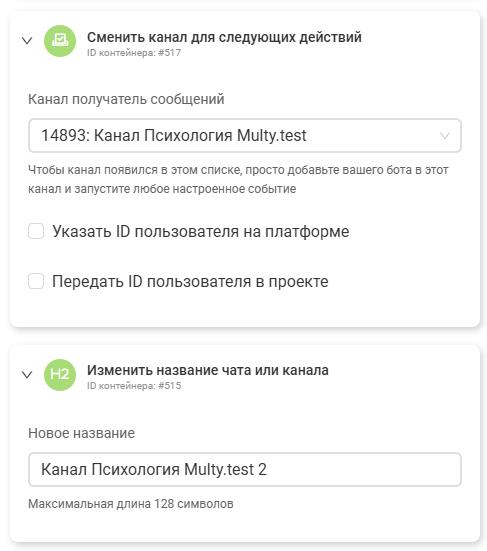This screenshot has height=551, width=487.
Task: Collapse the 'Сменить канал для следующих действий' block via its chevron
Action: coord(27,41)
